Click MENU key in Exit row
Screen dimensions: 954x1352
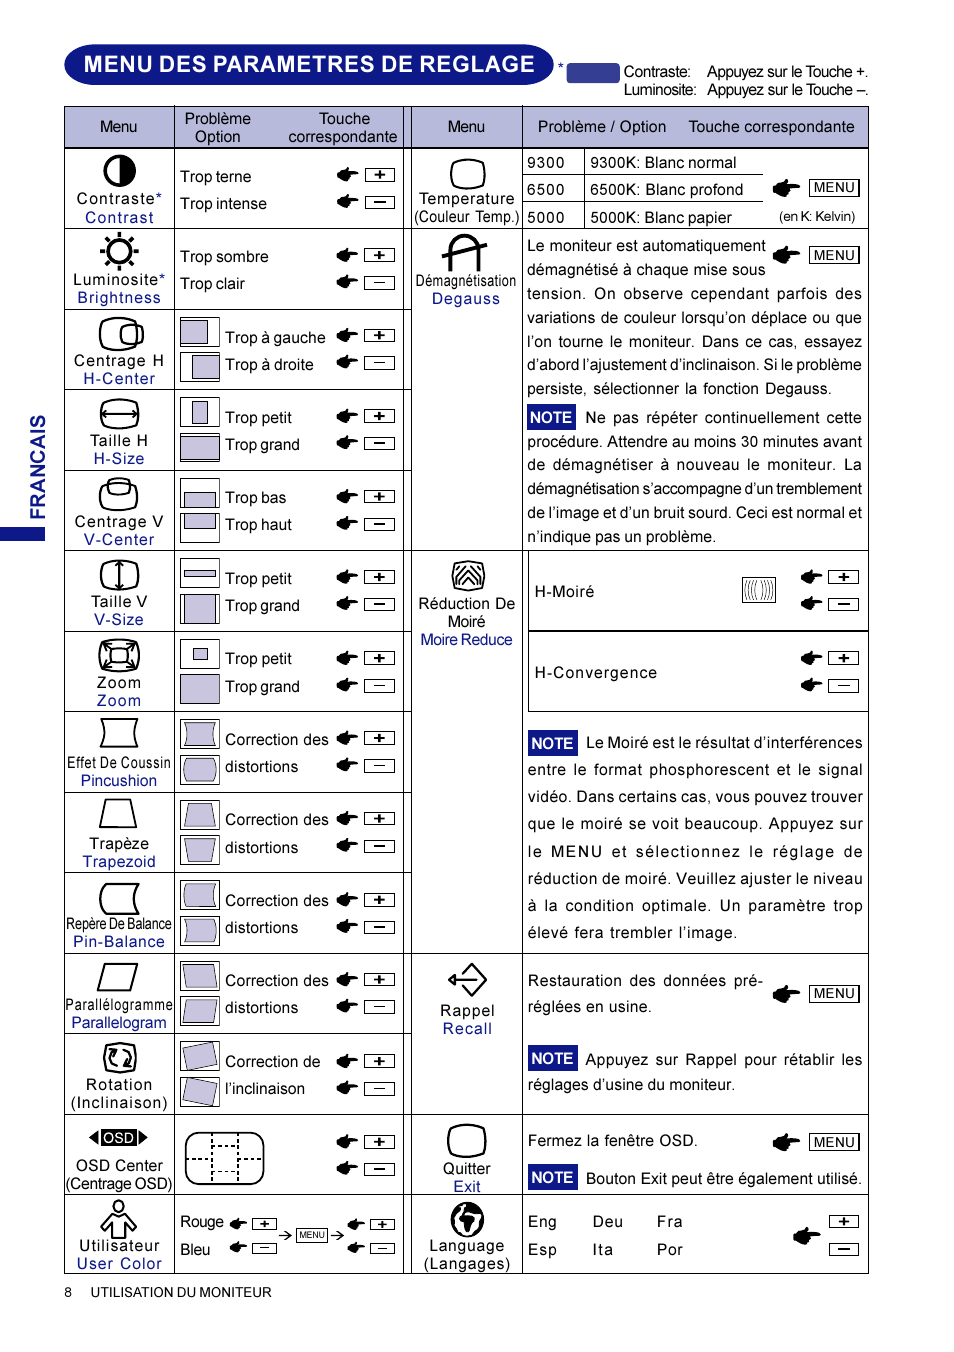834,1142
